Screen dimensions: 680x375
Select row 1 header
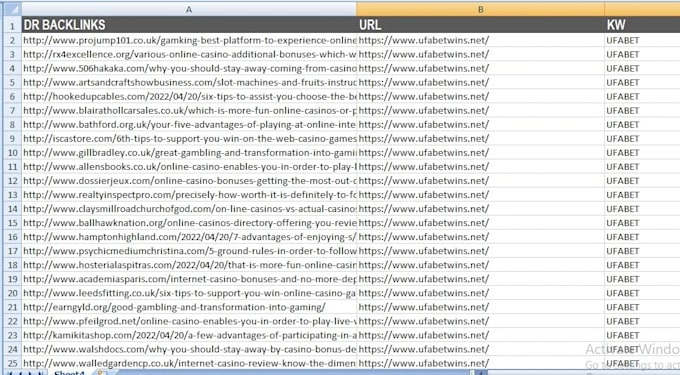tap(12, 25)
